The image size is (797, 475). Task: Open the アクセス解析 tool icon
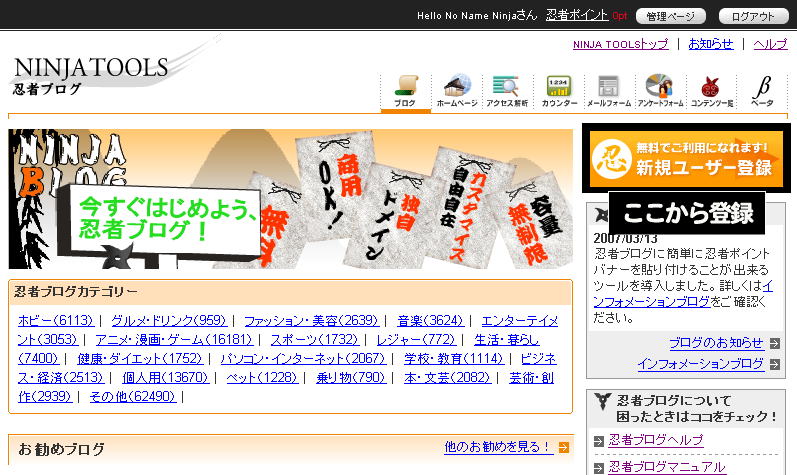pyautogui.click(x=507, y=91)
